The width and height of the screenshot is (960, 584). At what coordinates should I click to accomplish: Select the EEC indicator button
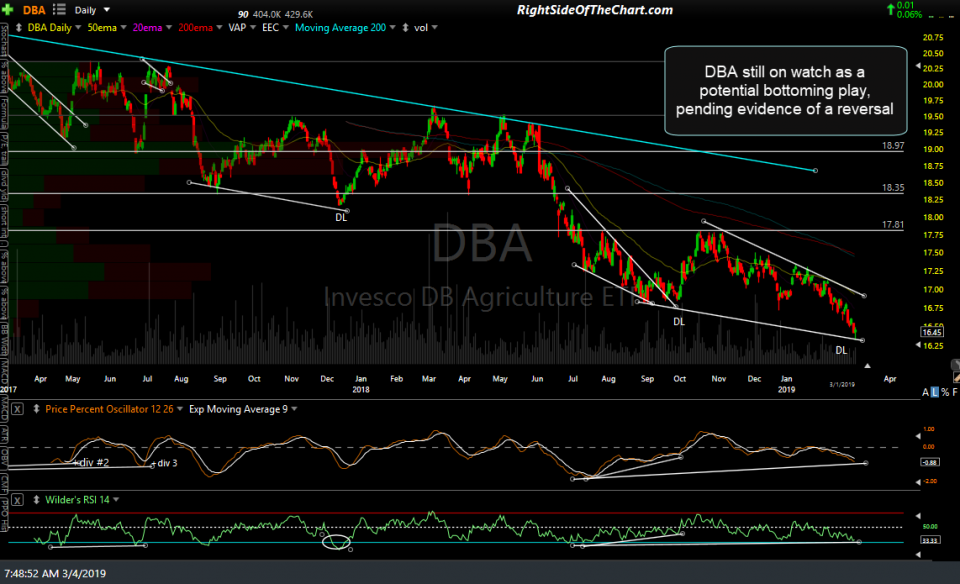click(272, 28)
